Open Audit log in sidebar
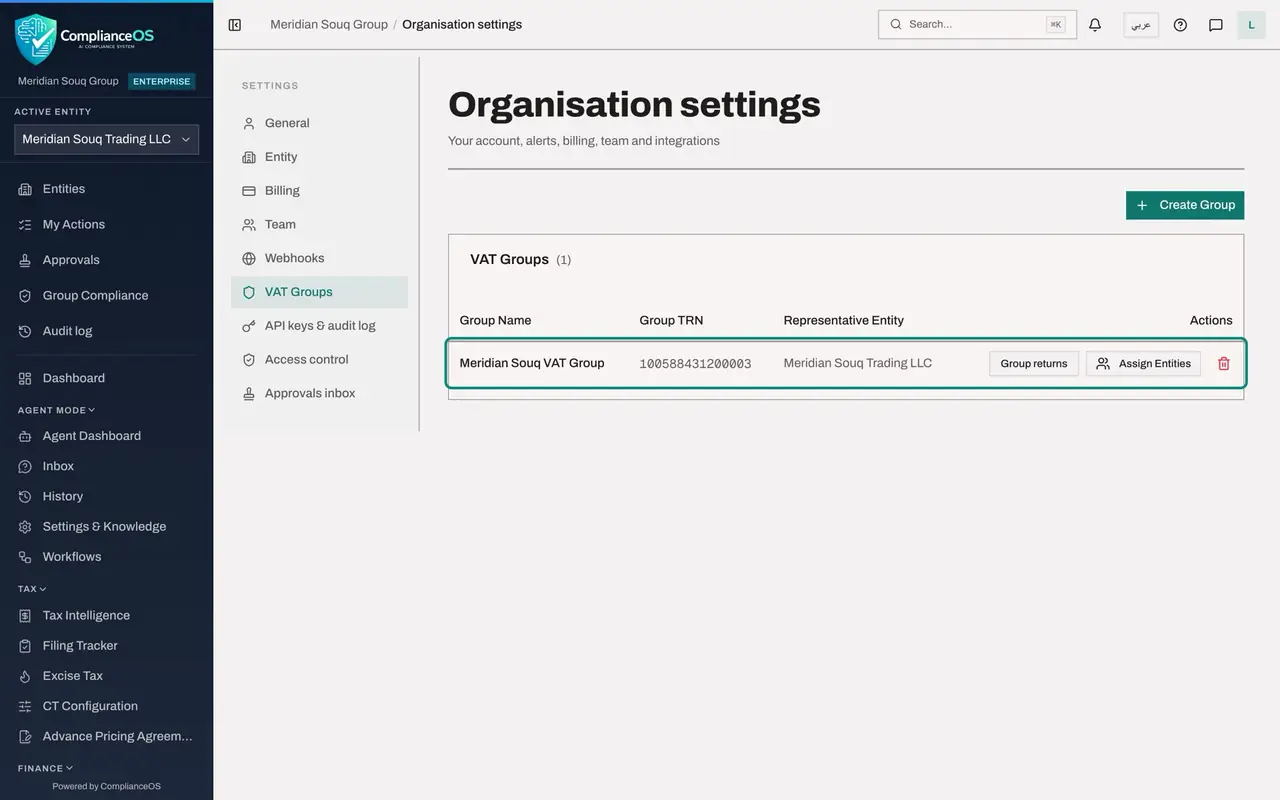This screenshot has height=800, width=1280. pos(106,331)
